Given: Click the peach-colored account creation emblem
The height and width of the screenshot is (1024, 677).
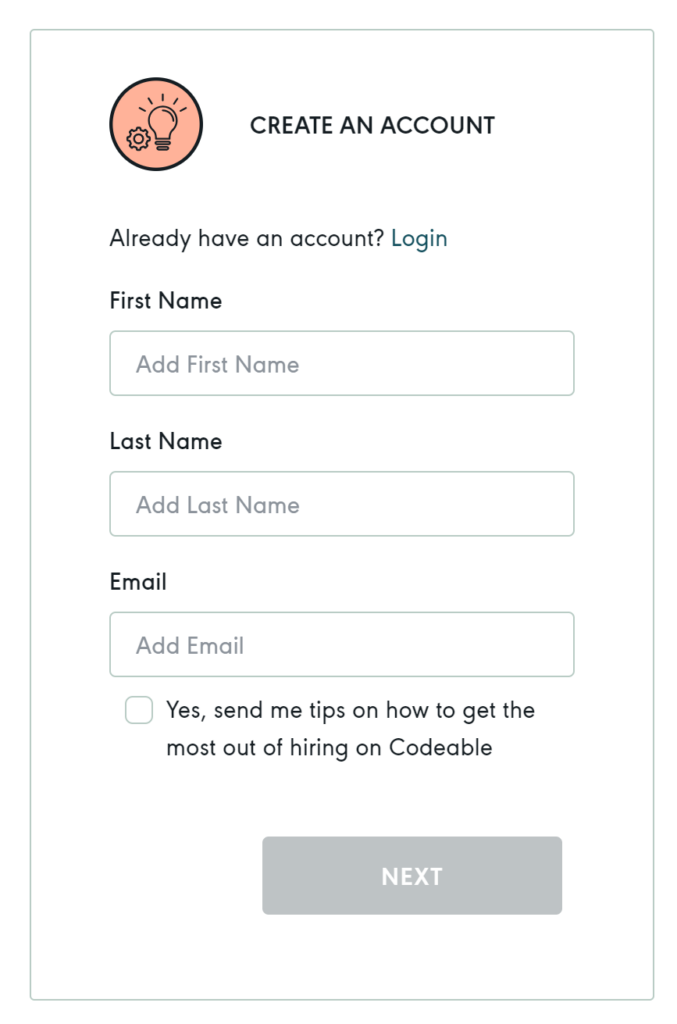Looking at the screenshot, I should tap(155, 122).
